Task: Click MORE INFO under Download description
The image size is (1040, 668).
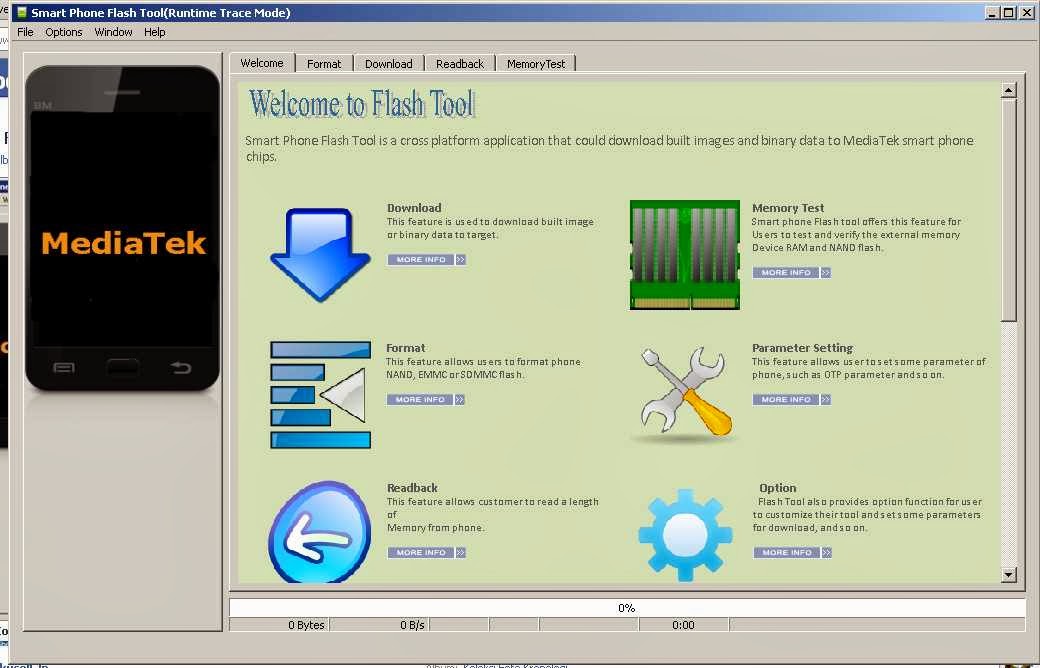Action: pos(427,259)
